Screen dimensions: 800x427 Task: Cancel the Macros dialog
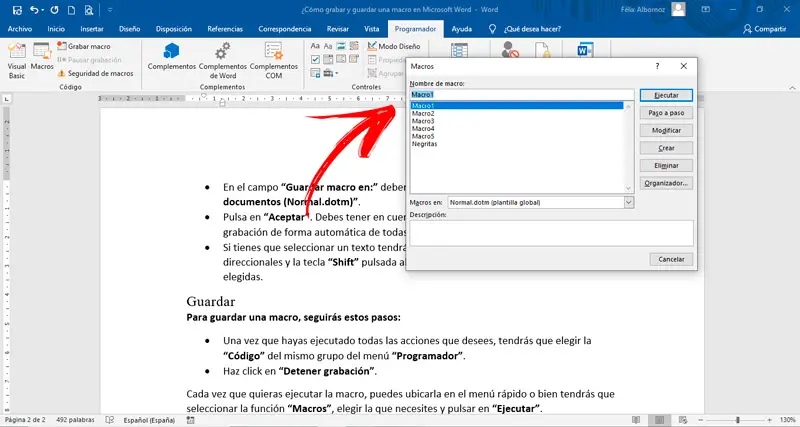tap(671, 259)
